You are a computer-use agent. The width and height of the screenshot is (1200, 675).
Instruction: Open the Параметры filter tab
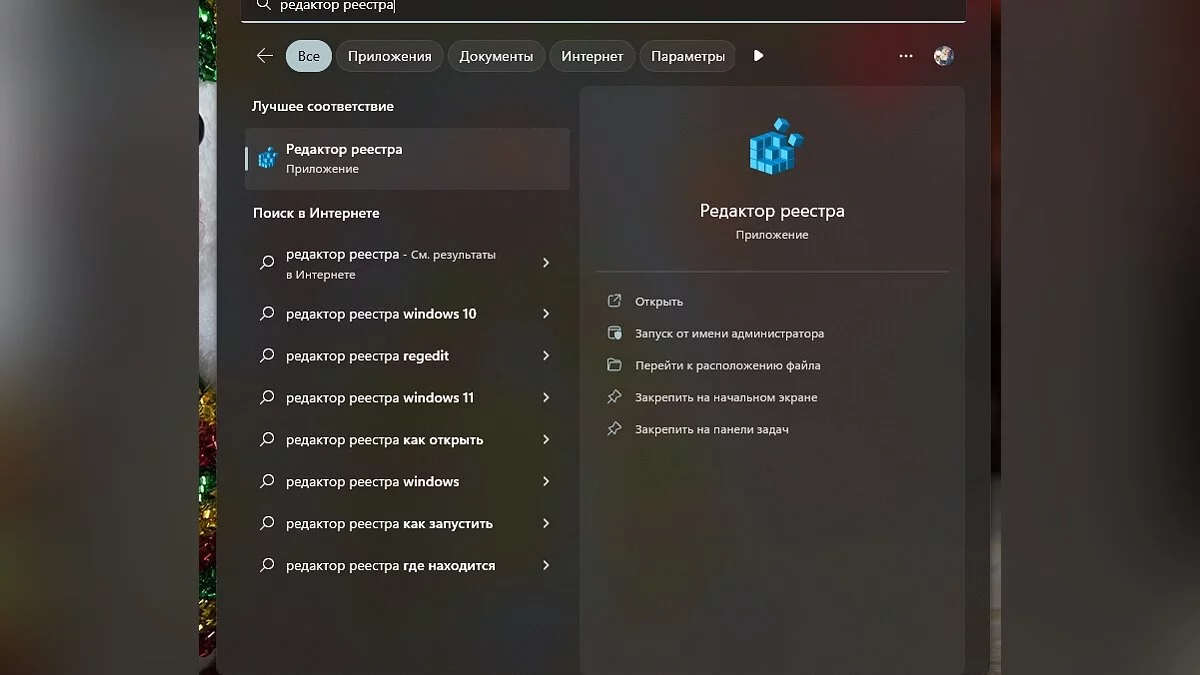coord(688,56)
